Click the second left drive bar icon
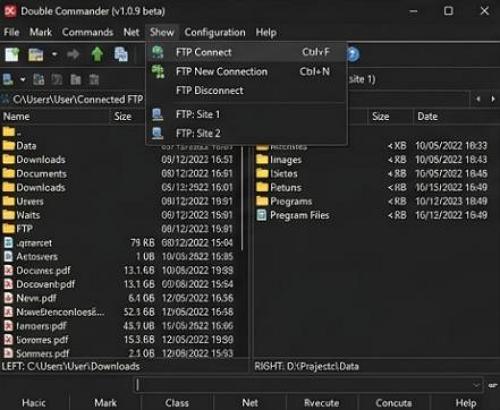Viewport: 500px width, 410px height. (39, 80)
